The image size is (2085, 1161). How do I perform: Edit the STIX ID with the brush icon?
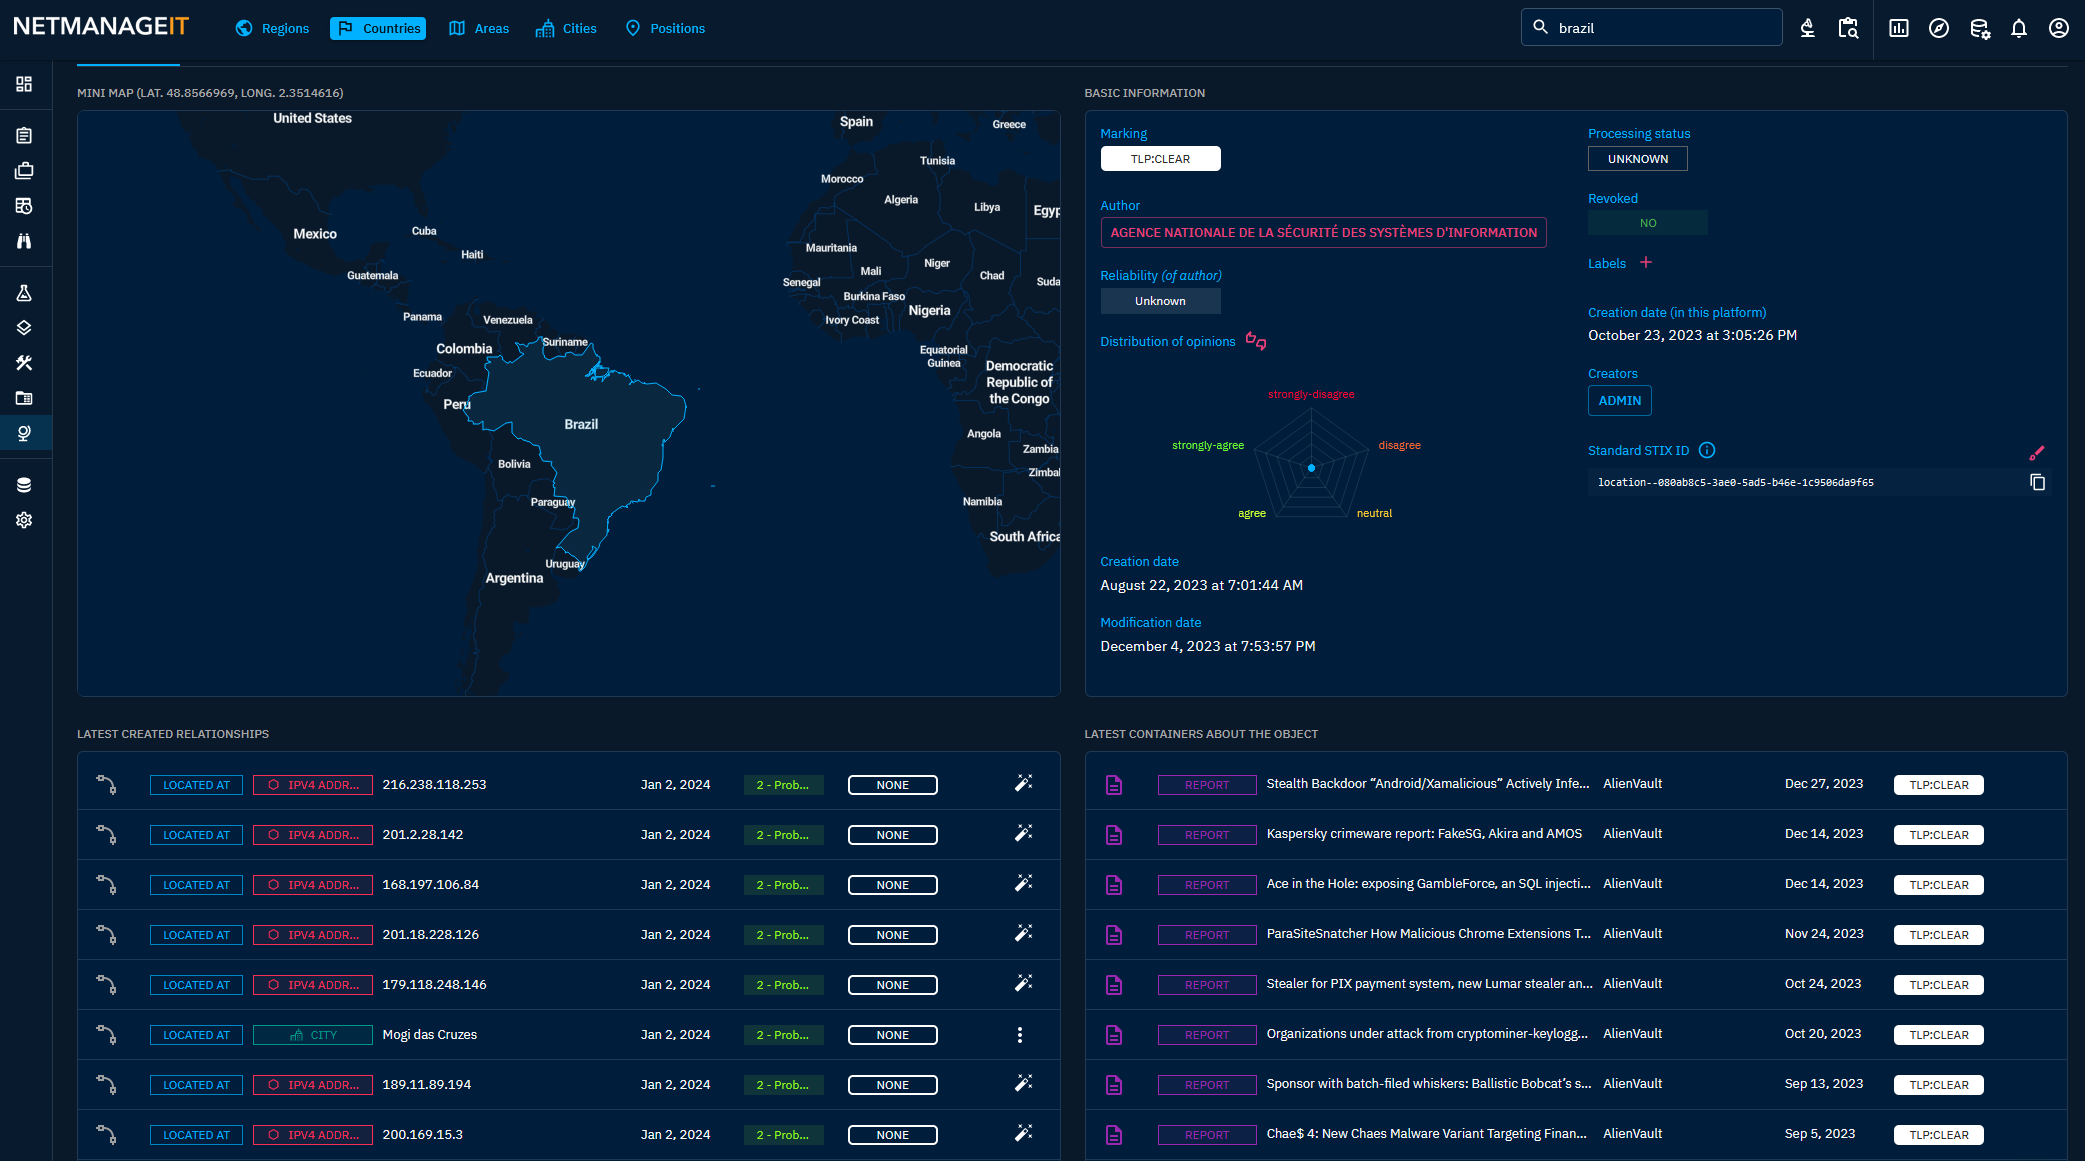tap(2037, 453)
